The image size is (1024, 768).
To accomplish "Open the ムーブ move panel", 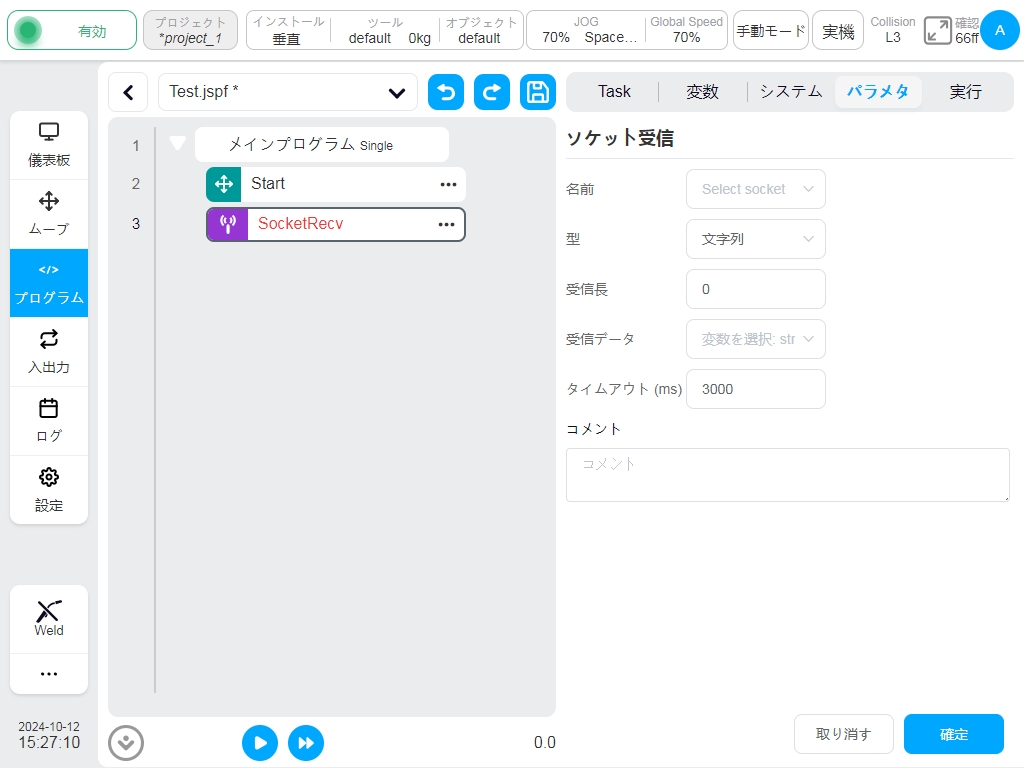I will pyautogui.click(x=49, y=214).
